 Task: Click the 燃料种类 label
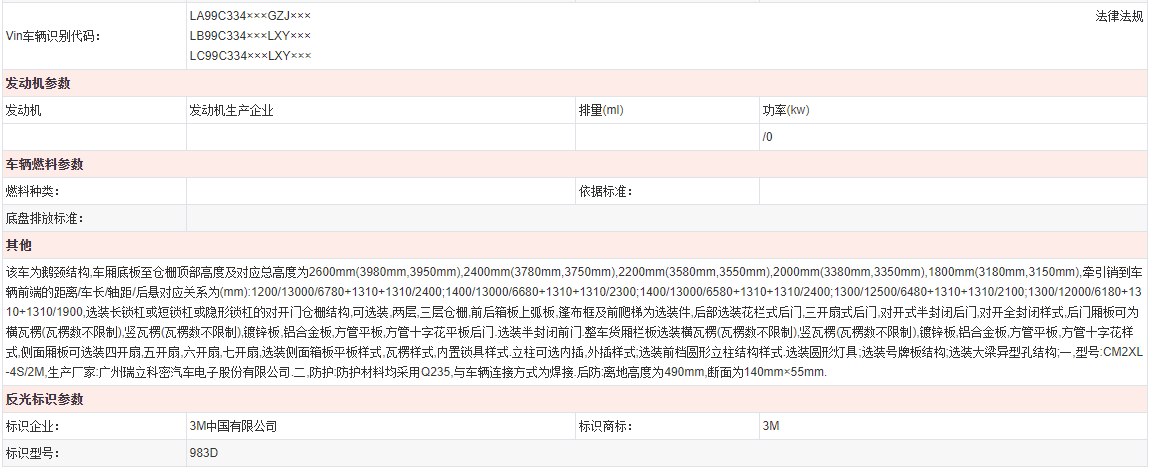[33, 191]
